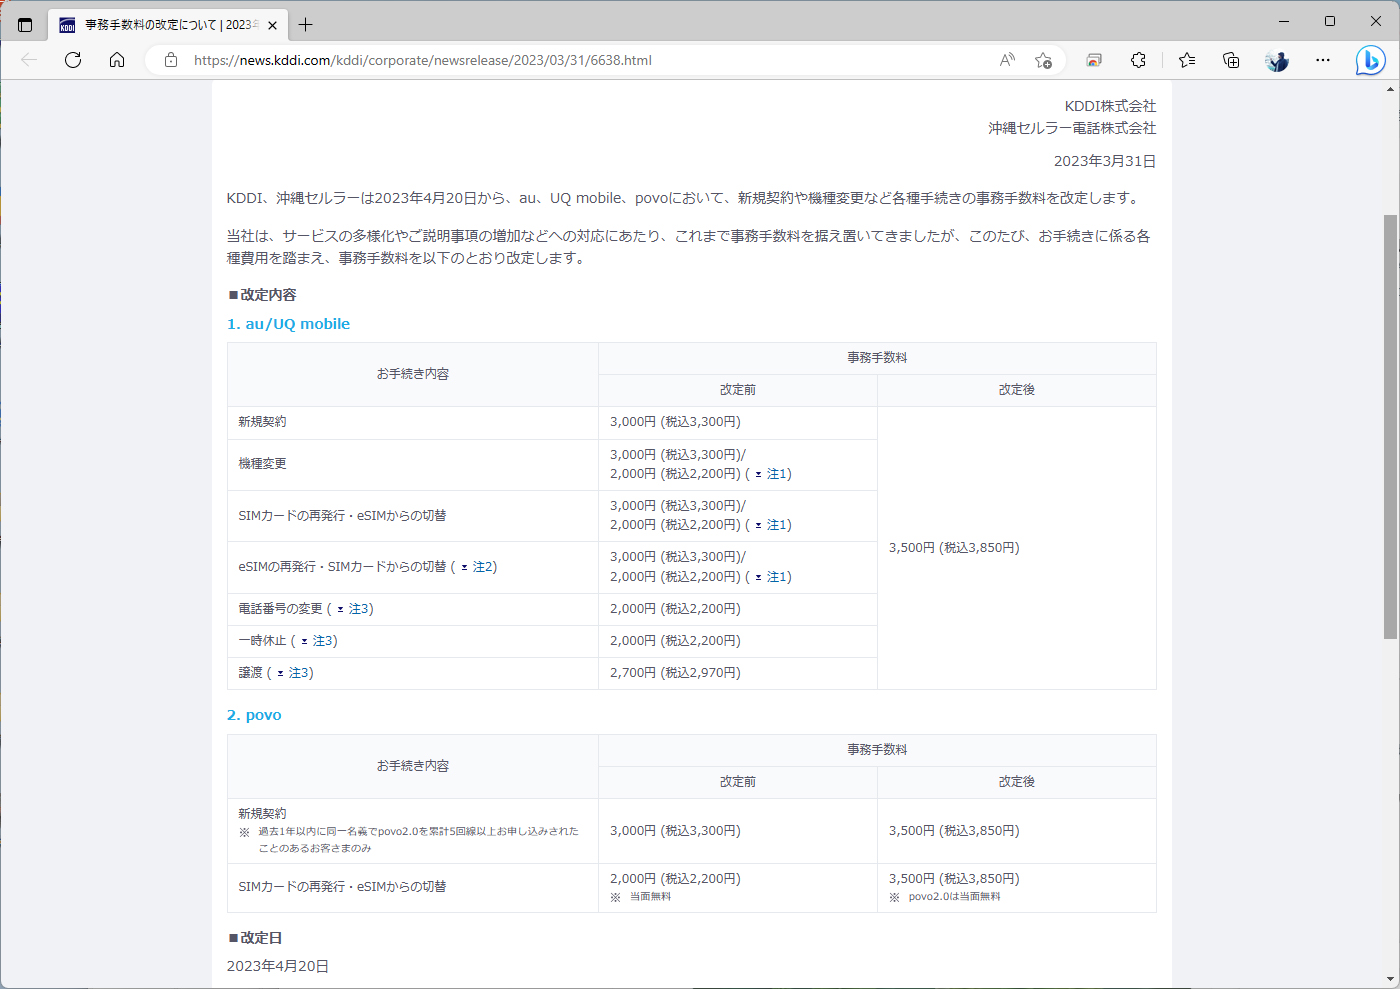Click ■改定日 section heading
1400x989 pixels.
click(x=255, y=938)
